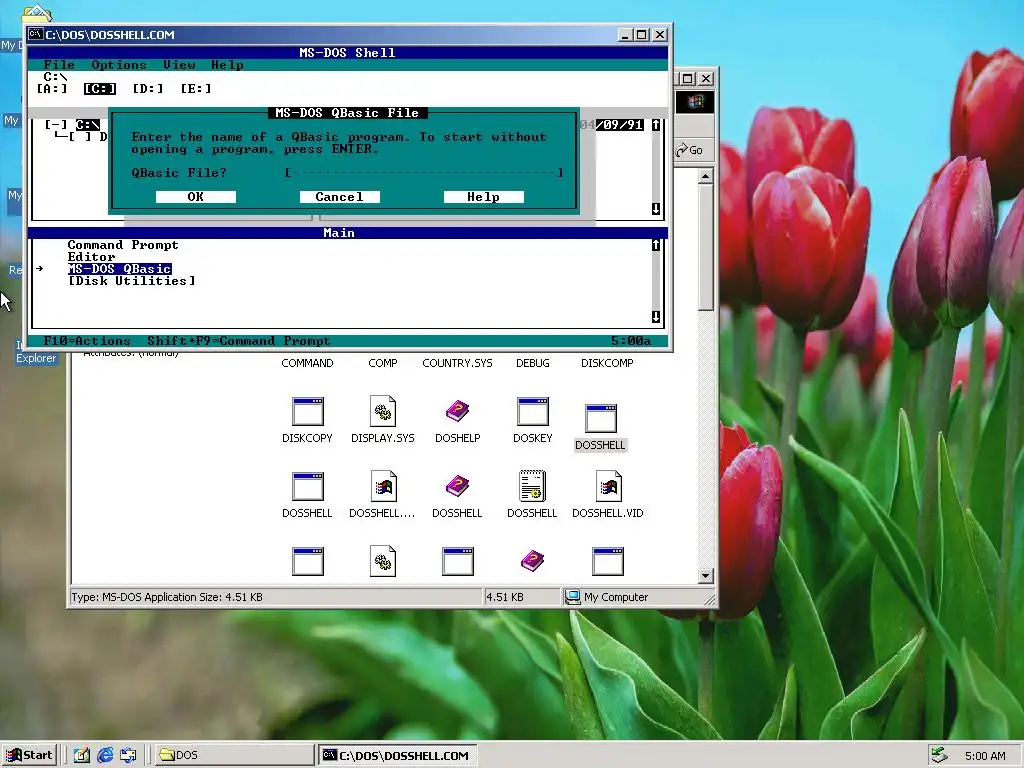Open the DOS Shell window's title bar system icon

[x=36, y=34]
